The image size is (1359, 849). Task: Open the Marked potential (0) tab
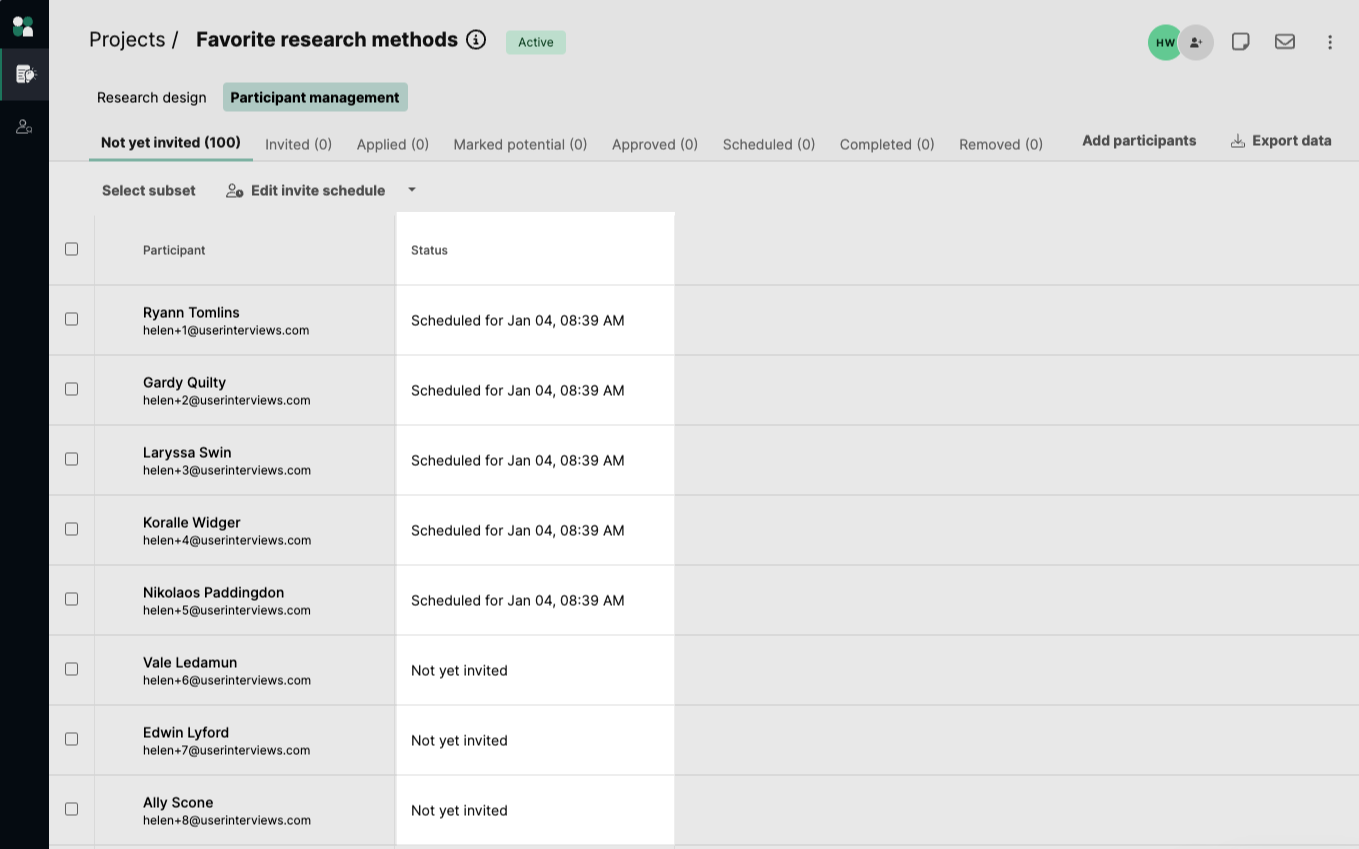pyautogui.click(x=520, y=144)
